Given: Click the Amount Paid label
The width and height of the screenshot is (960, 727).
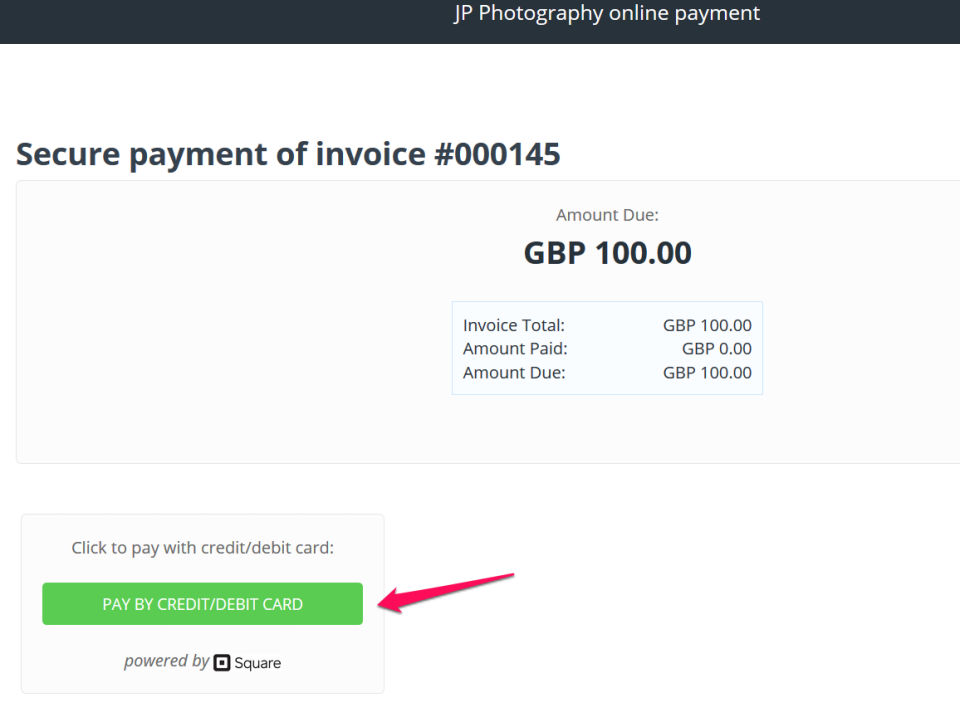Looking at the screenshot, I should click(x=515, y=349).
